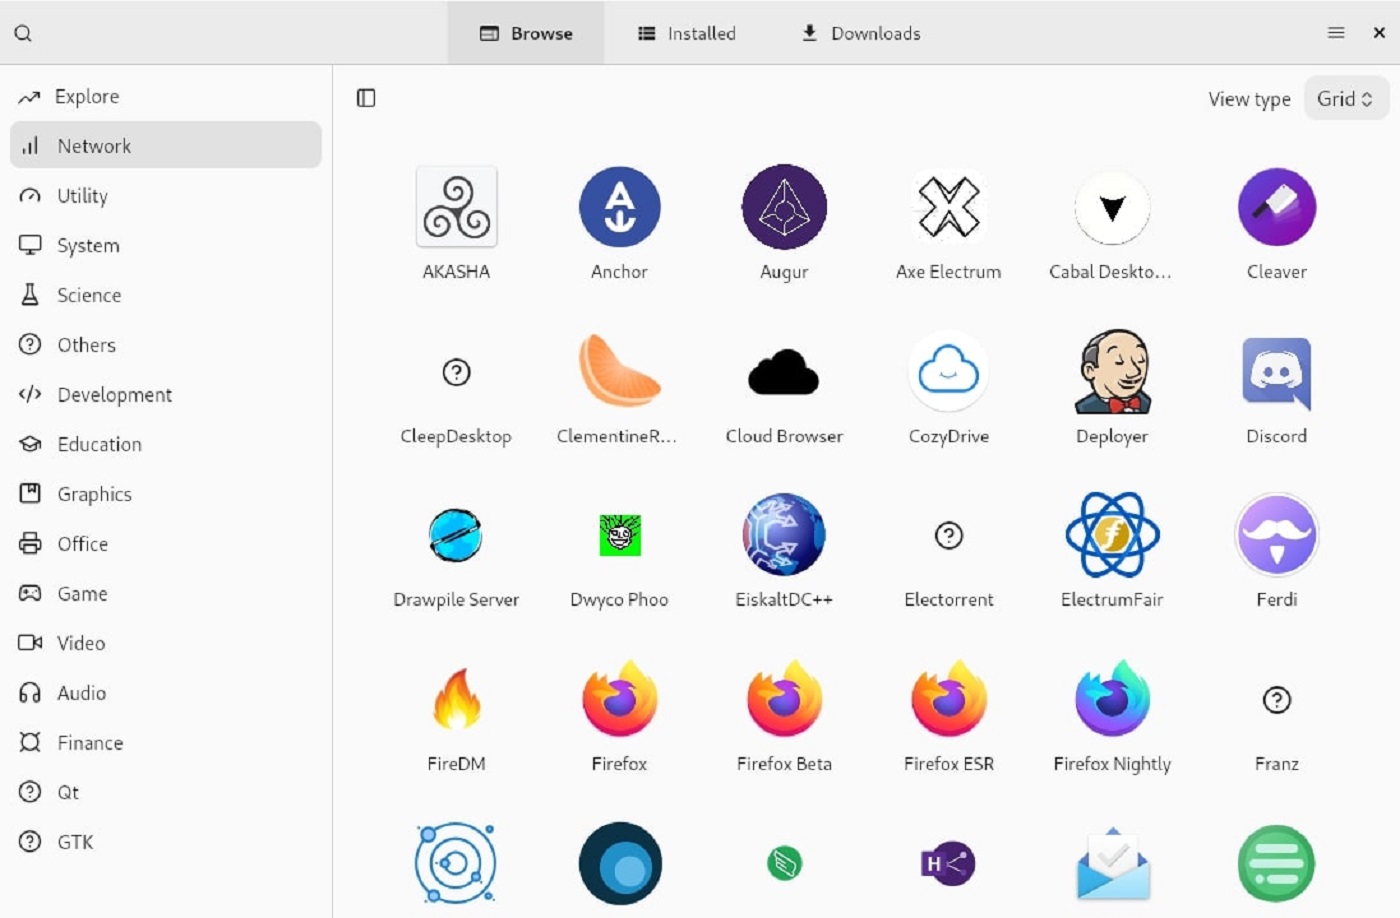1400x918 pixels.
Task: Open the hamburger menu
Action: (1335, 32)
